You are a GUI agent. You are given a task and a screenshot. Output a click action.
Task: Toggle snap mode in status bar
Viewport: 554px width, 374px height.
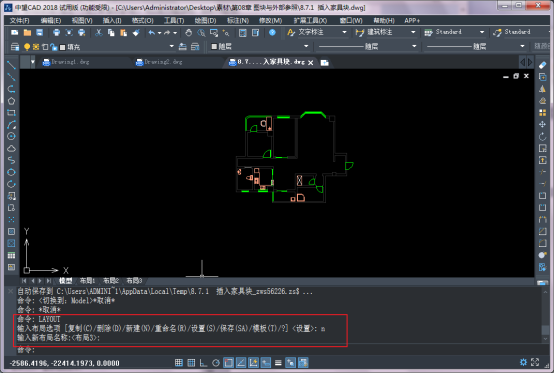coord(179,363)
